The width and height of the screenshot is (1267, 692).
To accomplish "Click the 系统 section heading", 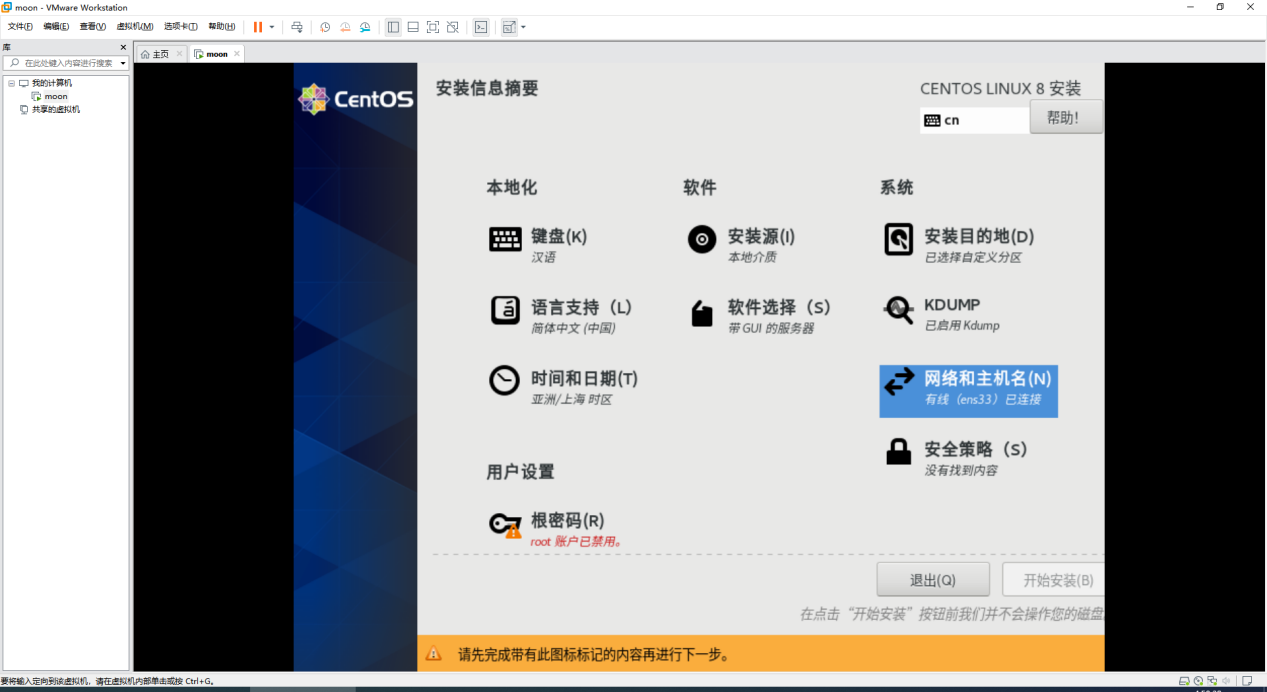I will [x=897, y=187].
